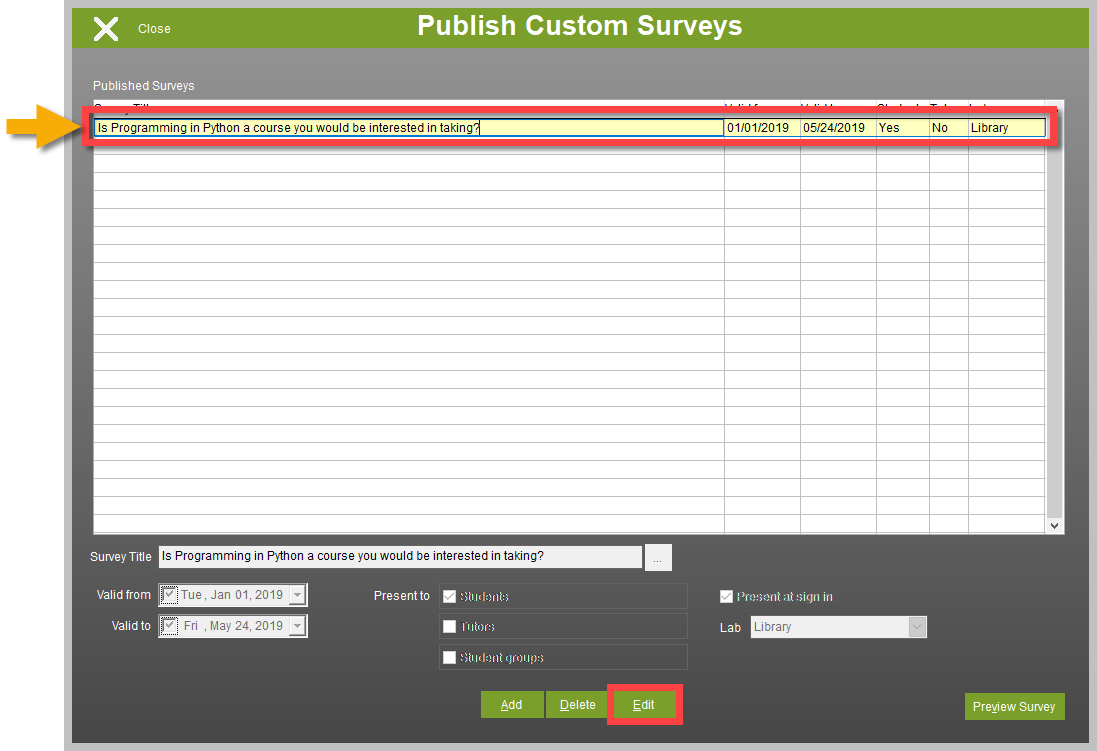
Task: Click the Delete button
Action: [x=577, y=705]
